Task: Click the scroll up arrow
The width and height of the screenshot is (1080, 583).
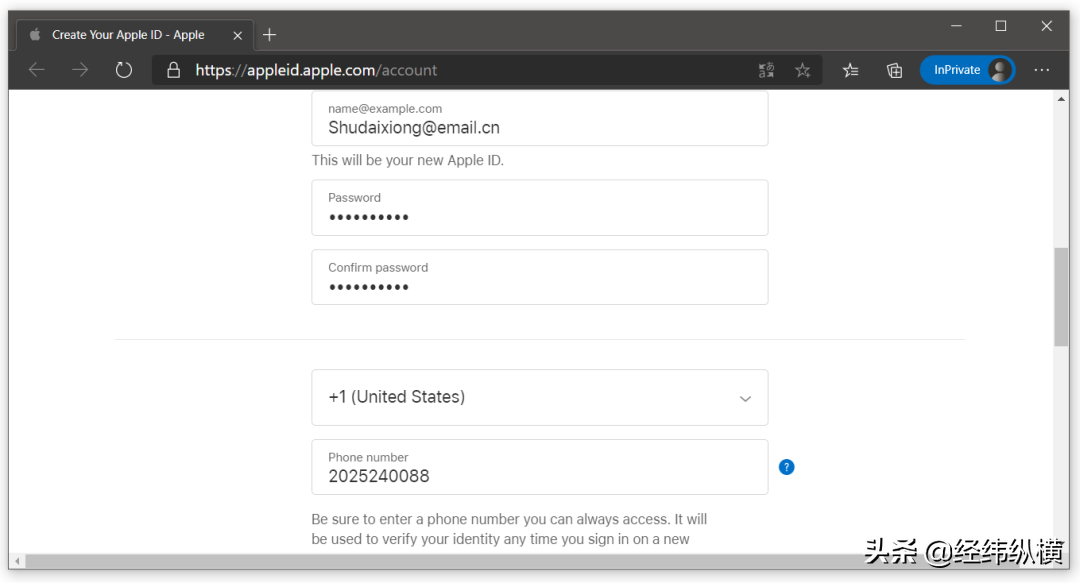Action: (x=1061, y=99)
